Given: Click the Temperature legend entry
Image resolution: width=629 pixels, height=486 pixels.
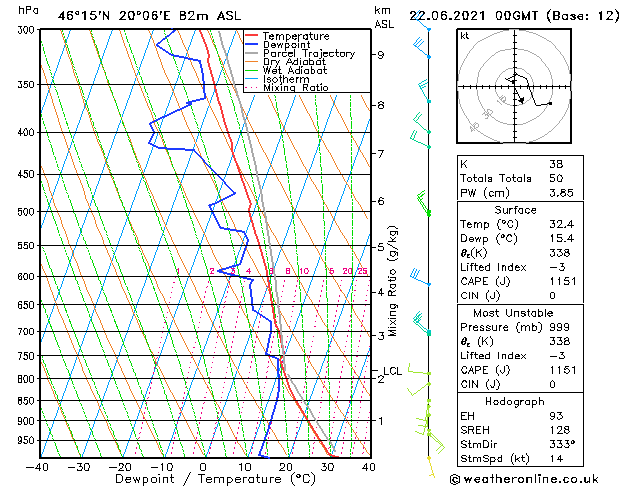Looking at the screenshot, I should tap(296, 36).
